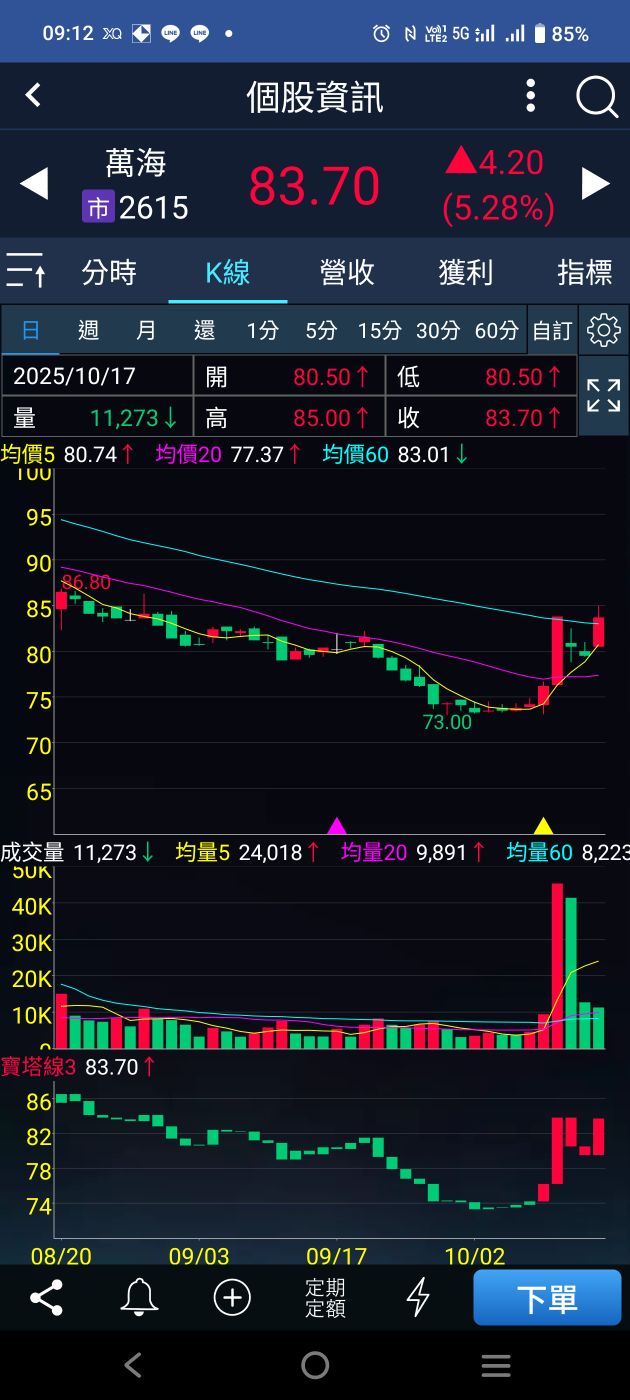Switch to previous stock with left triangle

pyautogui.click(x=34, y=184)
